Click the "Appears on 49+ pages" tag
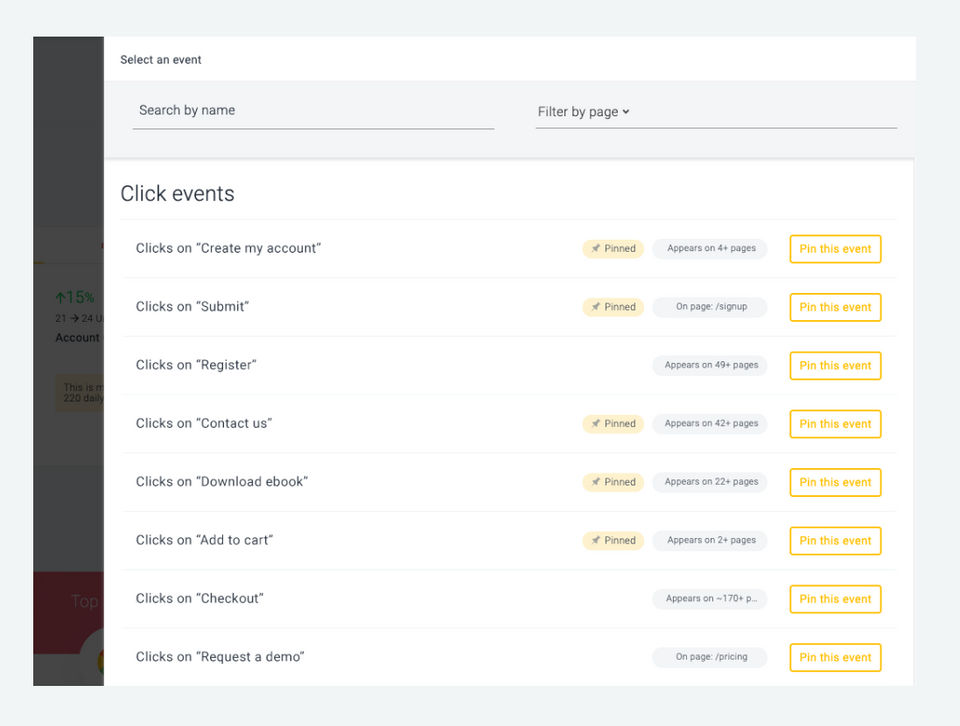Image resolution: width=960 pixels, height=726 pixels. tap(711, 366)
